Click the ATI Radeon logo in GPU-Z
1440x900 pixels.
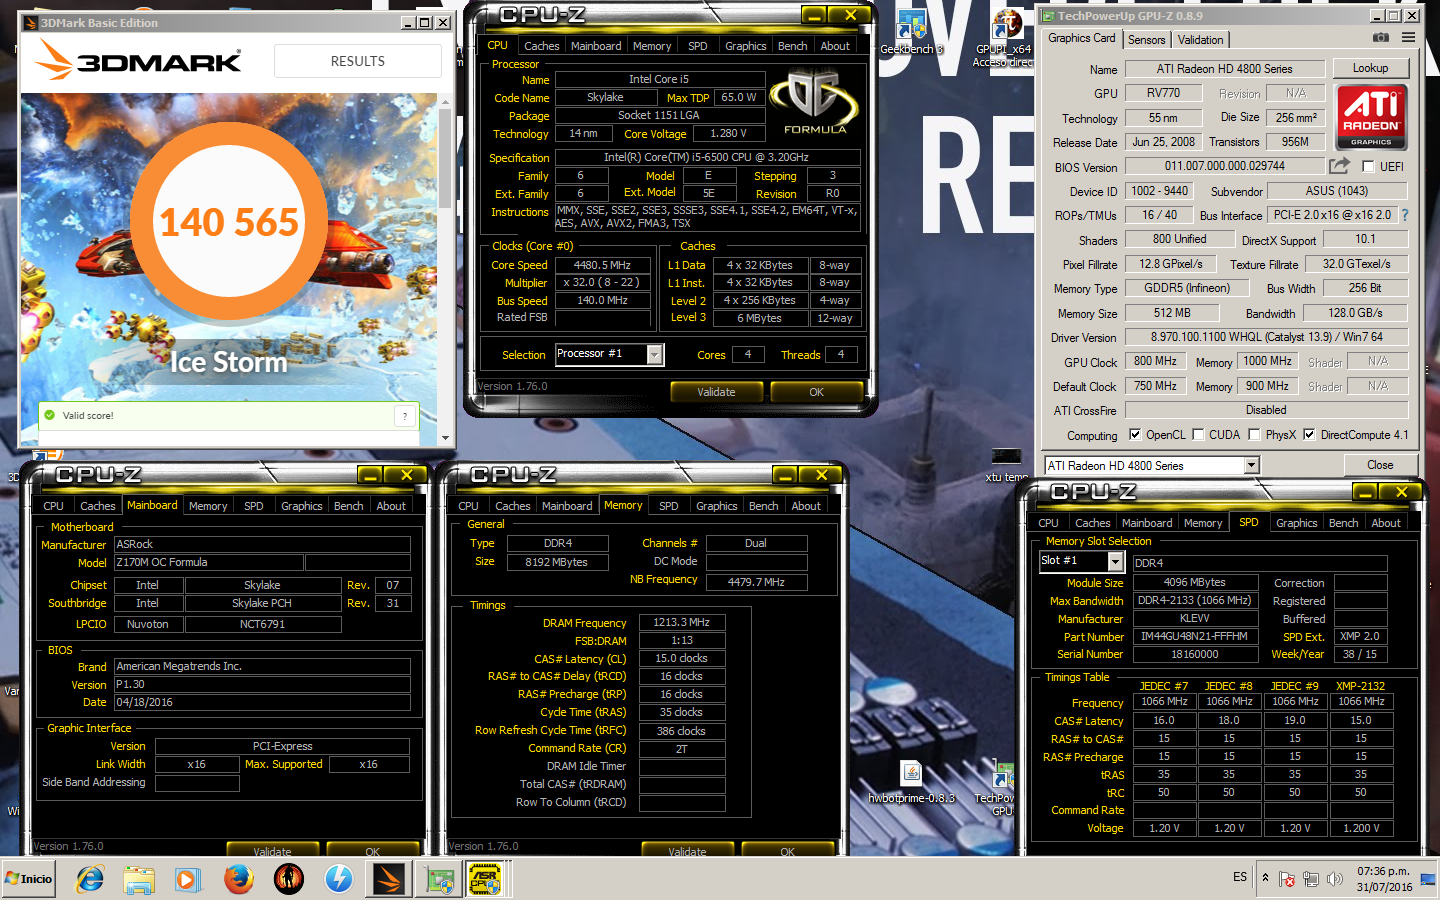[1372, 117]
